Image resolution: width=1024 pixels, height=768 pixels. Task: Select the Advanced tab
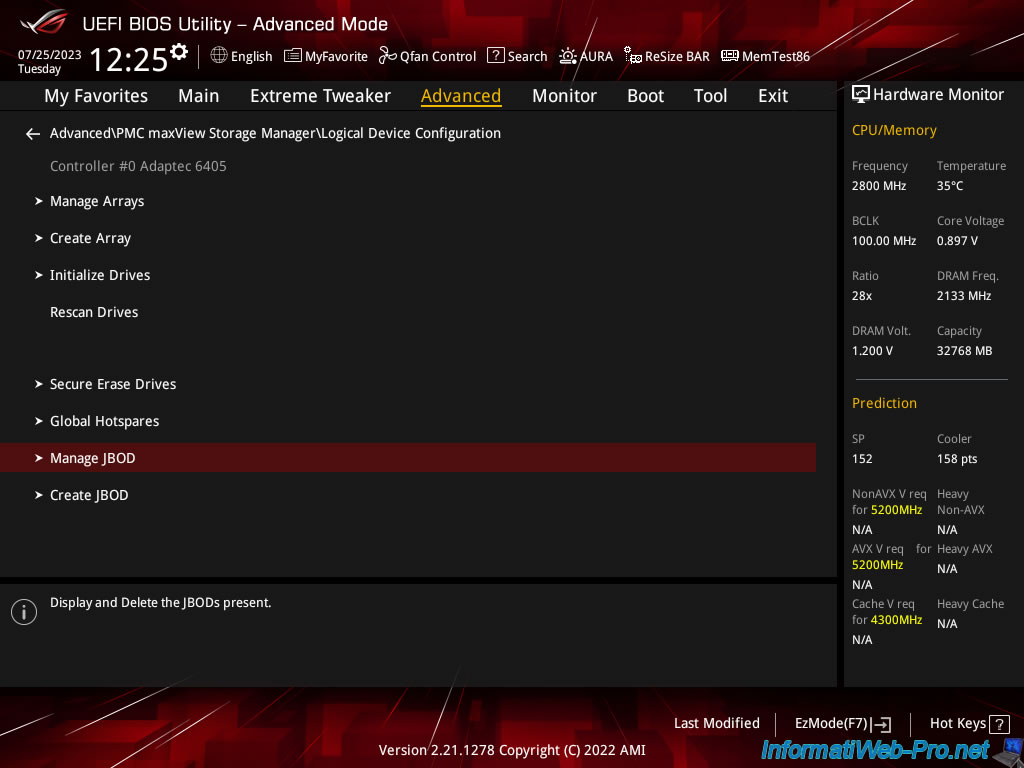461,96
